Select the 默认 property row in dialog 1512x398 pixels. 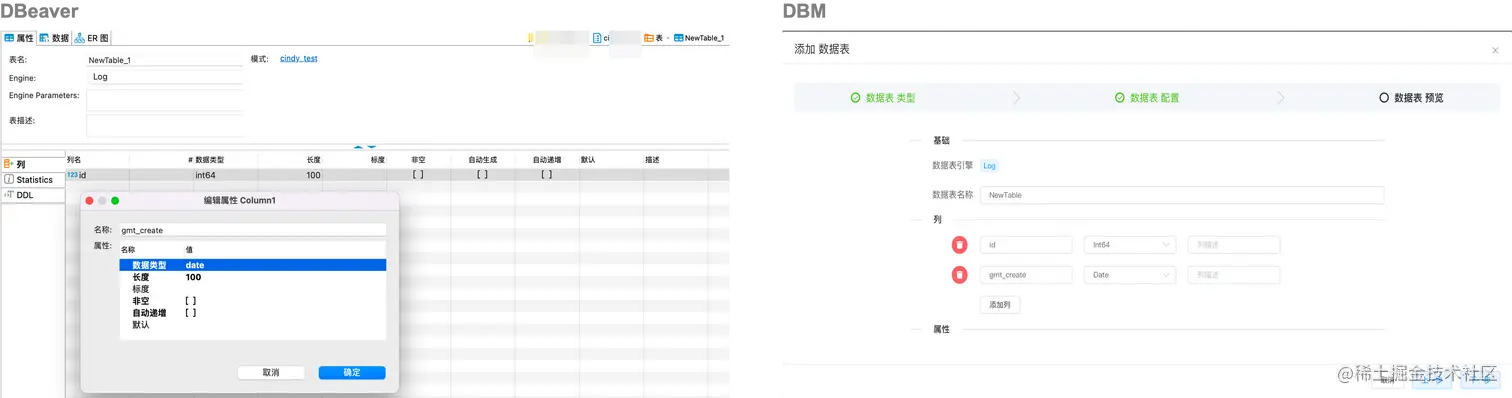(x=253, y=325)
